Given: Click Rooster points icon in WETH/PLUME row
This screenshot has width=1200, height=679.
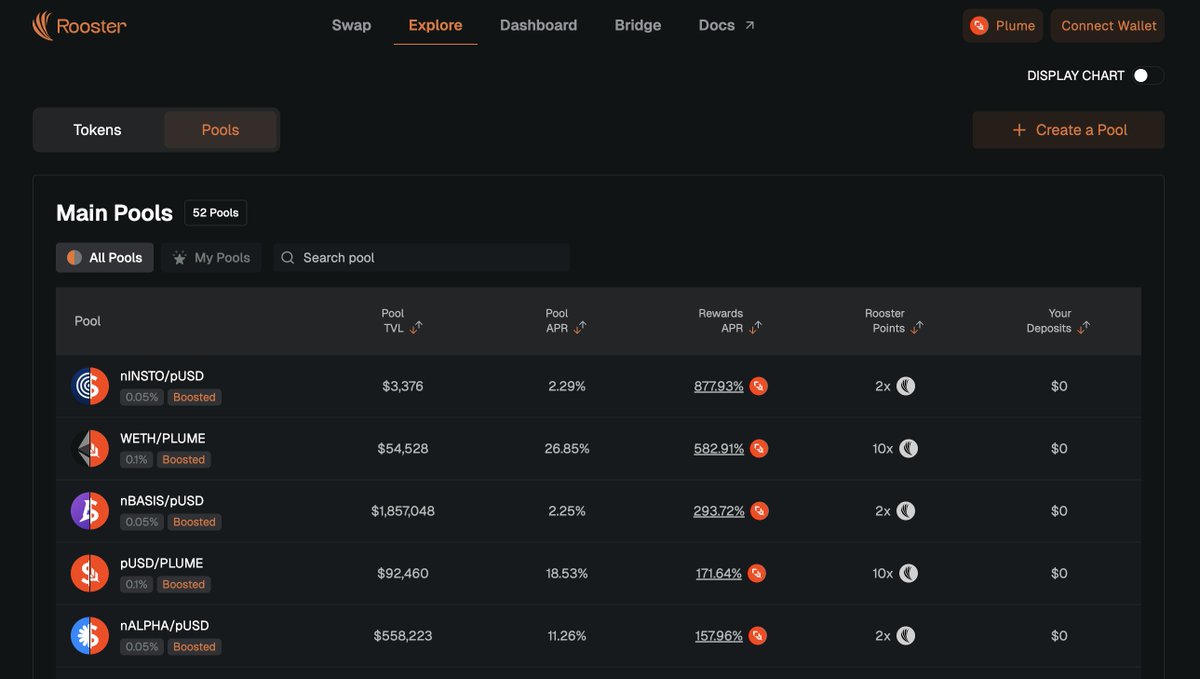Looking at the screenshot, I should (x=908, y=449).
